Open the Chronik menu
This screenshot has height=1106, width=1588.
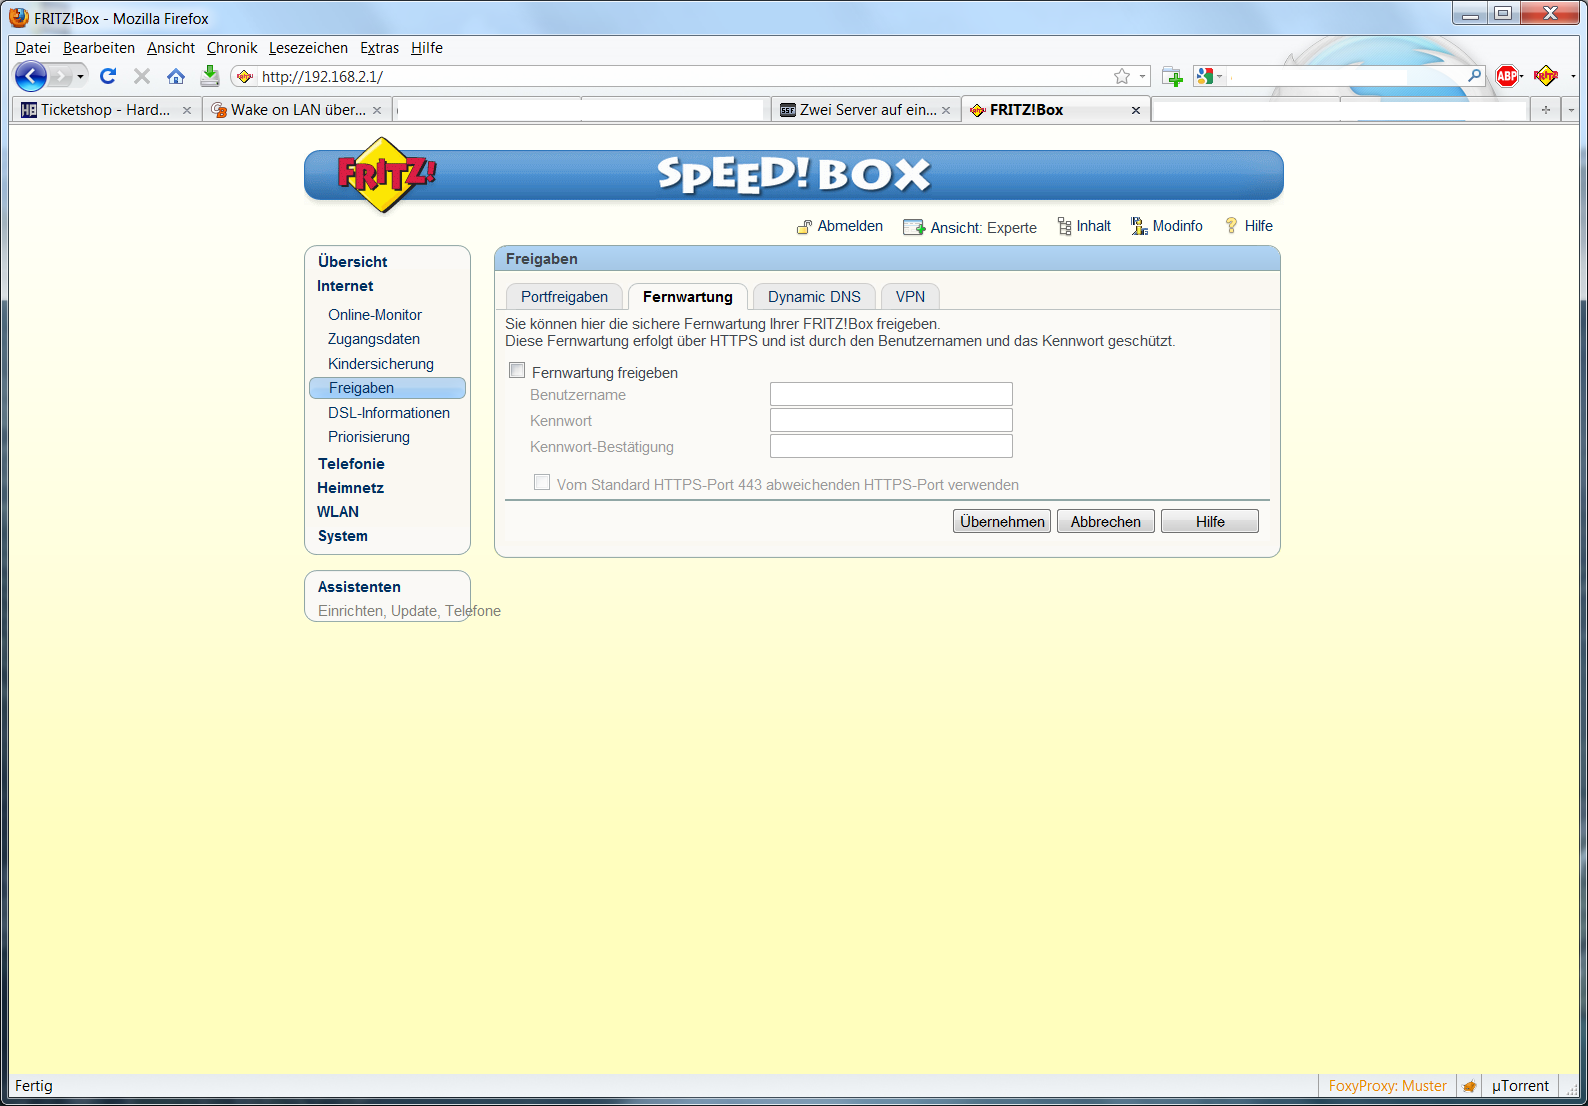[232, 48]
